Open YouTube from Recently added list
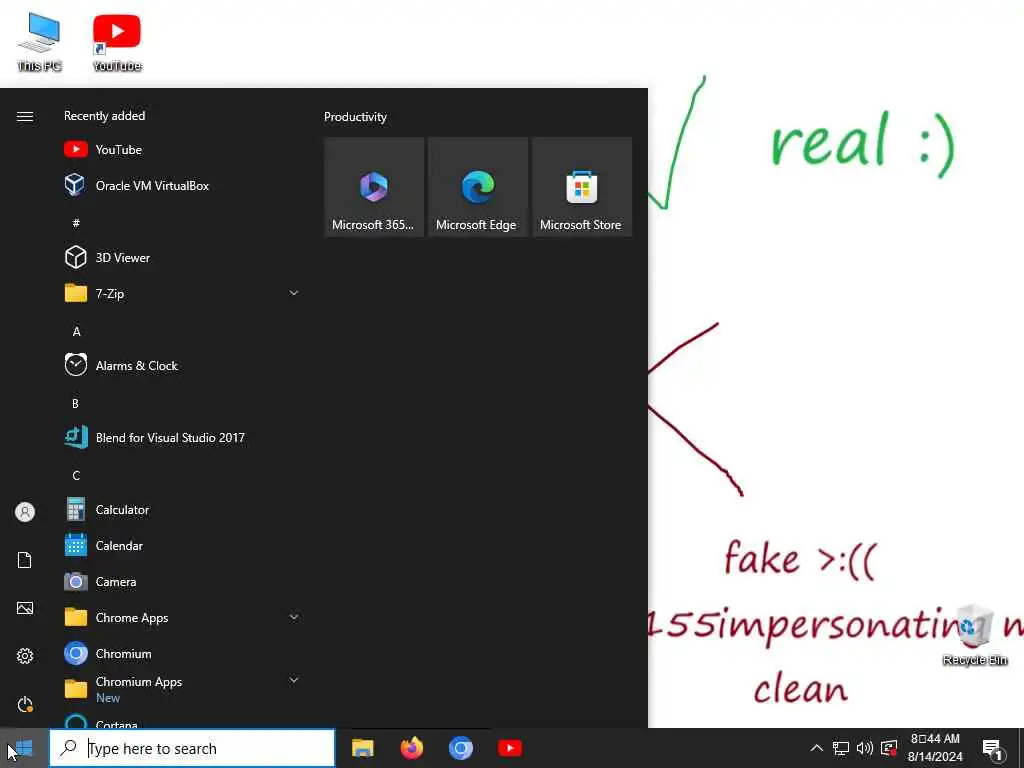 [x=182, y=150]
